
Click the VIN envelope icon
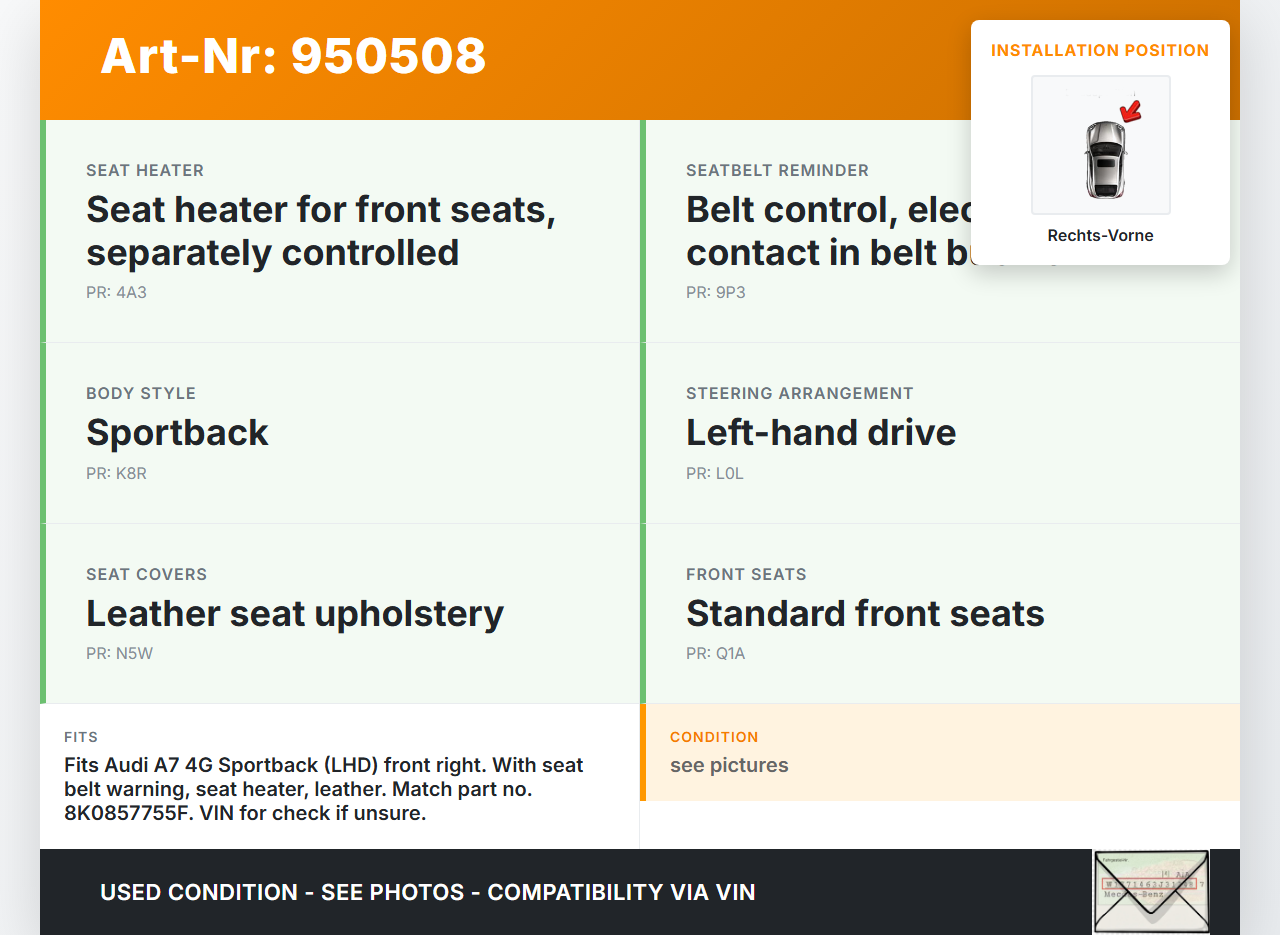(1151, 892)
